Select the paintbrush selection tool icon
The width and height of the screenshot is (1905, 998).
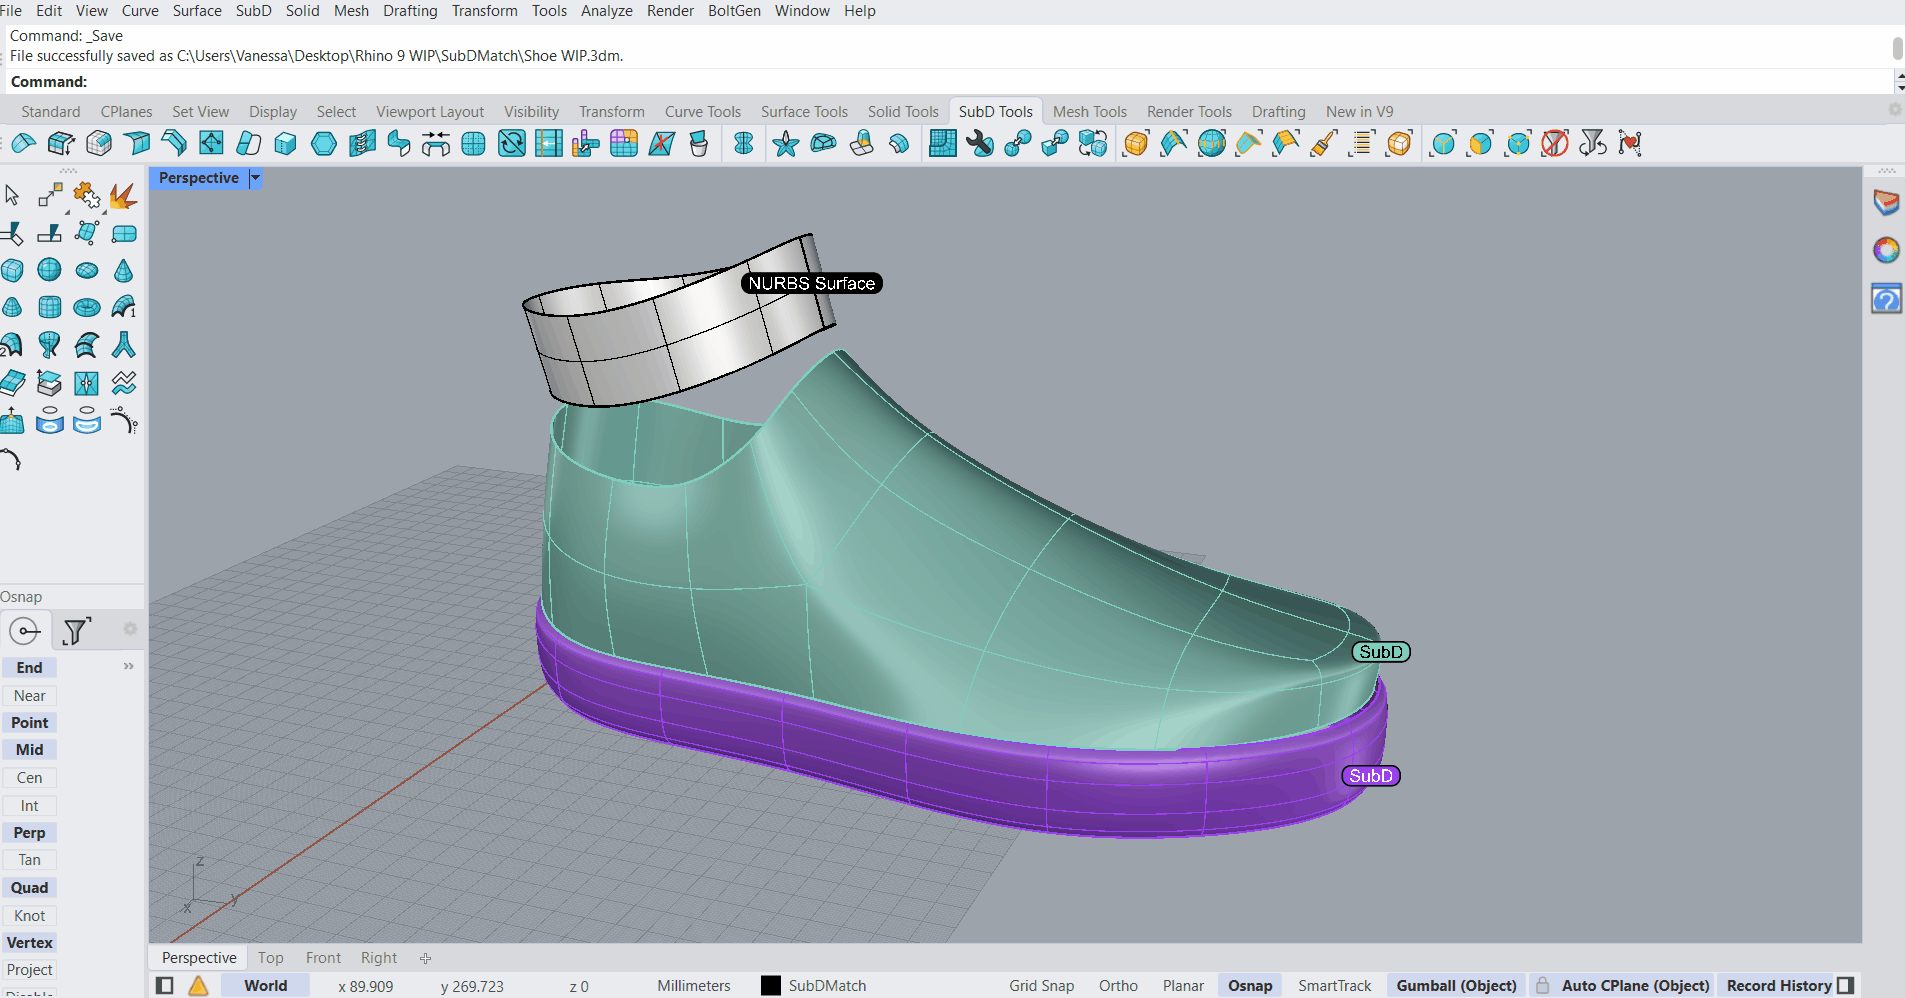pyautogui.click(x=1324, y=144)
